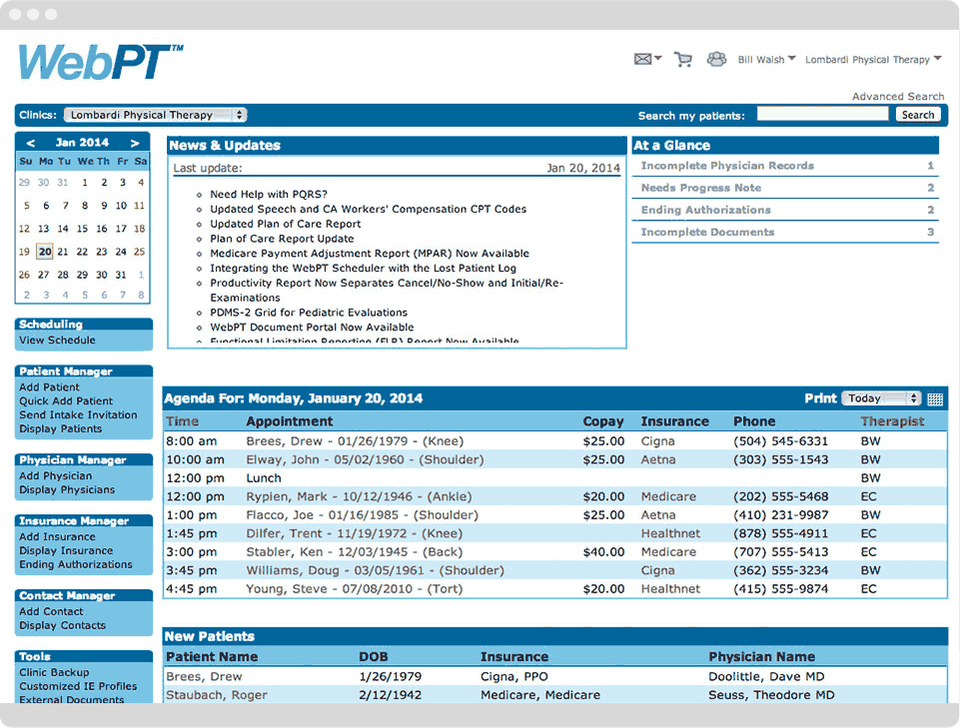Open the Today print range dropdown
This screenshot has height=728, width=960.
(x=881, y=398)
